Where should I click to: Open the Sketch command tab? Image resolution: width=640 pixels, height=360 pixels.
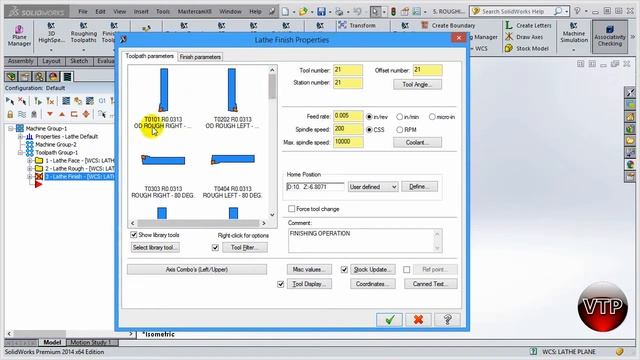79,61
